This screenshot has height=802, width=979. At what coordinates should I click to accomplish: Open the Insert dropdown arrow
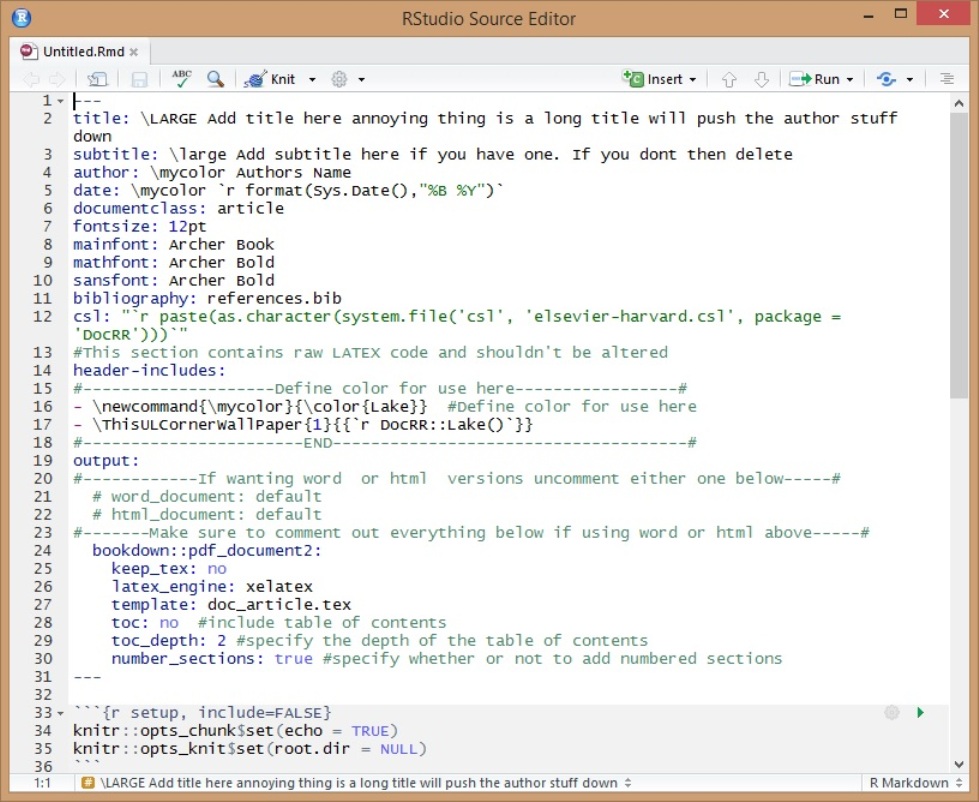coord(692,80)
